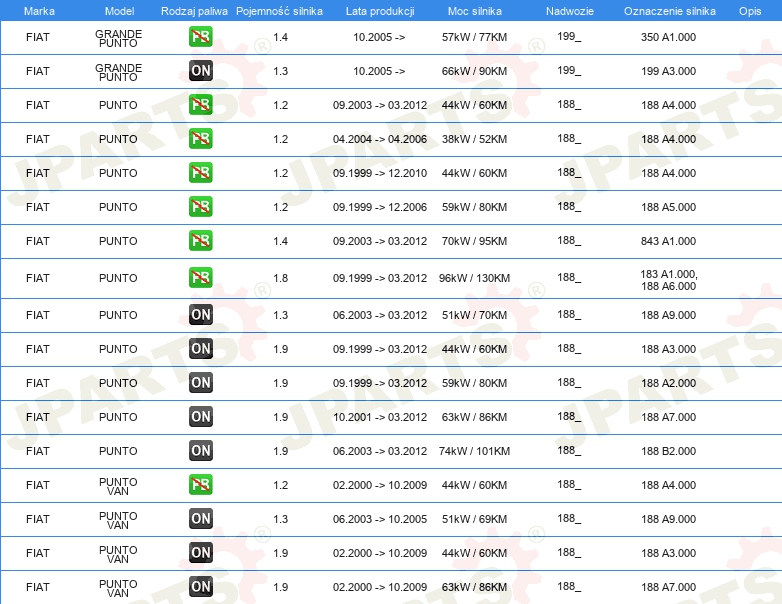Select the Lata produkcji column header

point(380,11)
